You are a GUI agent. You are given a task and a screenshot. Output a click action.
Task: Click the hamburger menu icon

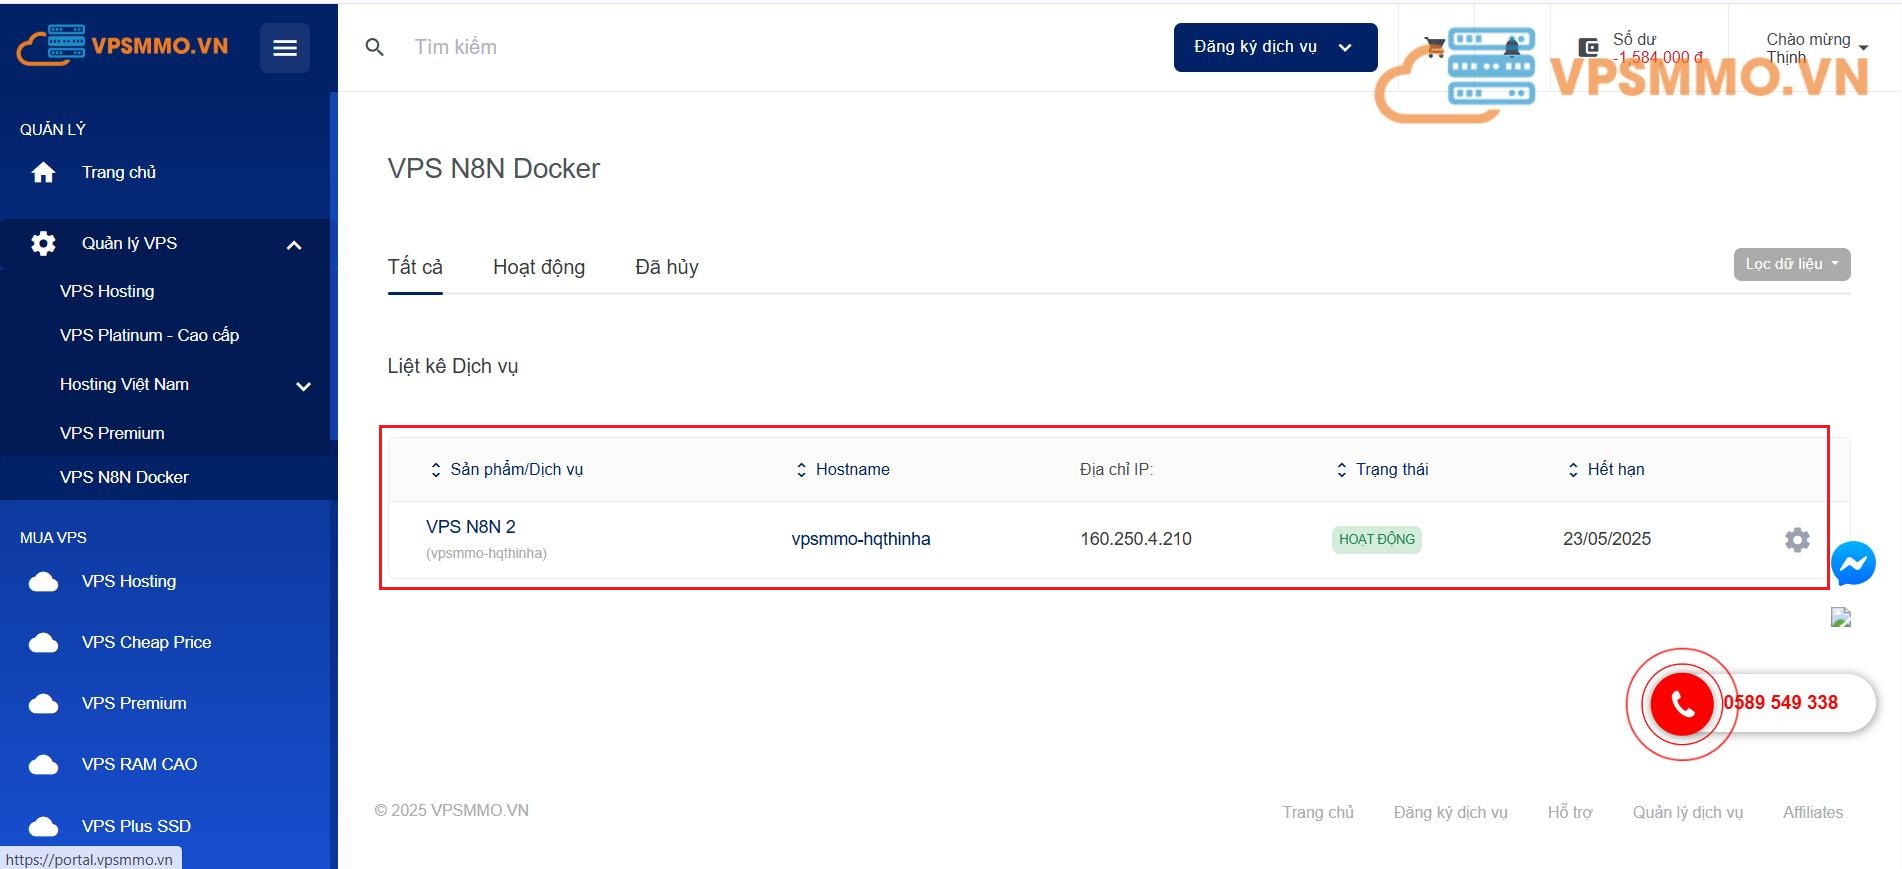point(285,48)
